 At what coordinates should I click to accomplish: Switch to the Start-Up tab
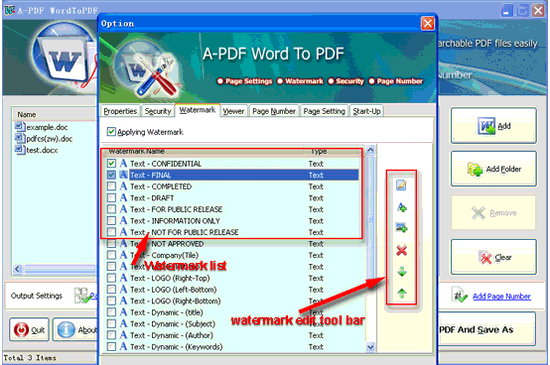[367, 111]
